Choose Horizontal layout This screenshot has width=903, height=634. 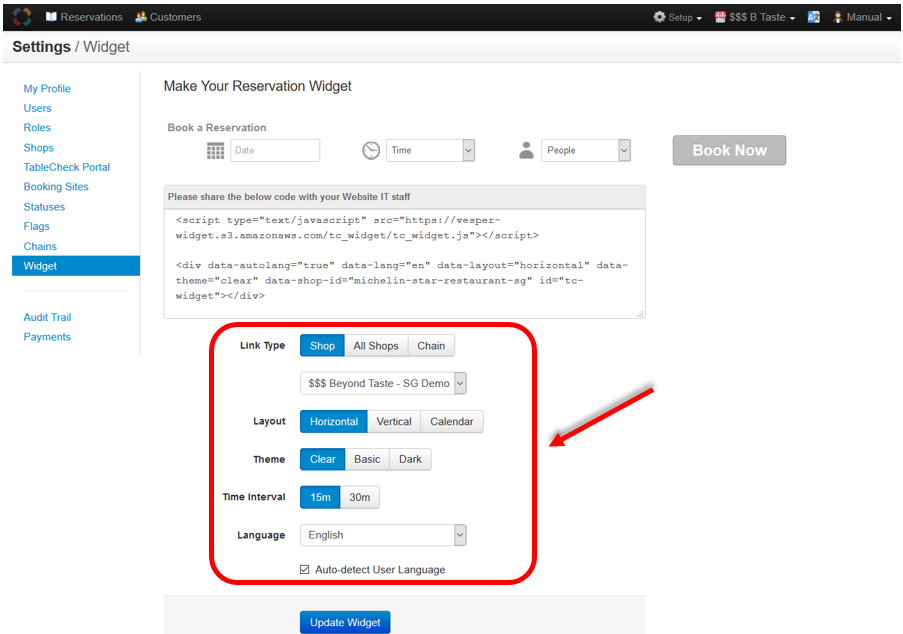(334, 422)
